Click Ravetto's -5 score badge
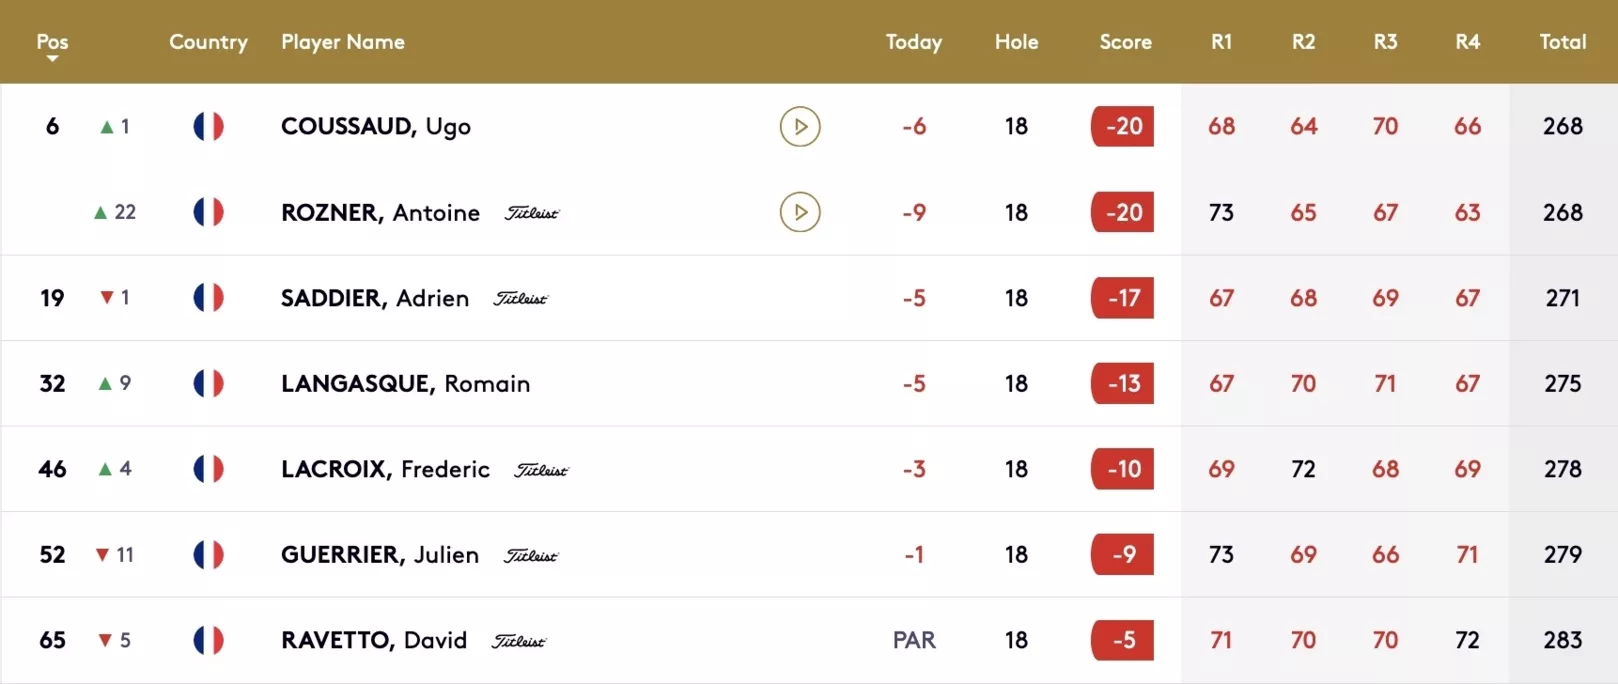Screen dimensions: 1618x684 point(1123,640)
